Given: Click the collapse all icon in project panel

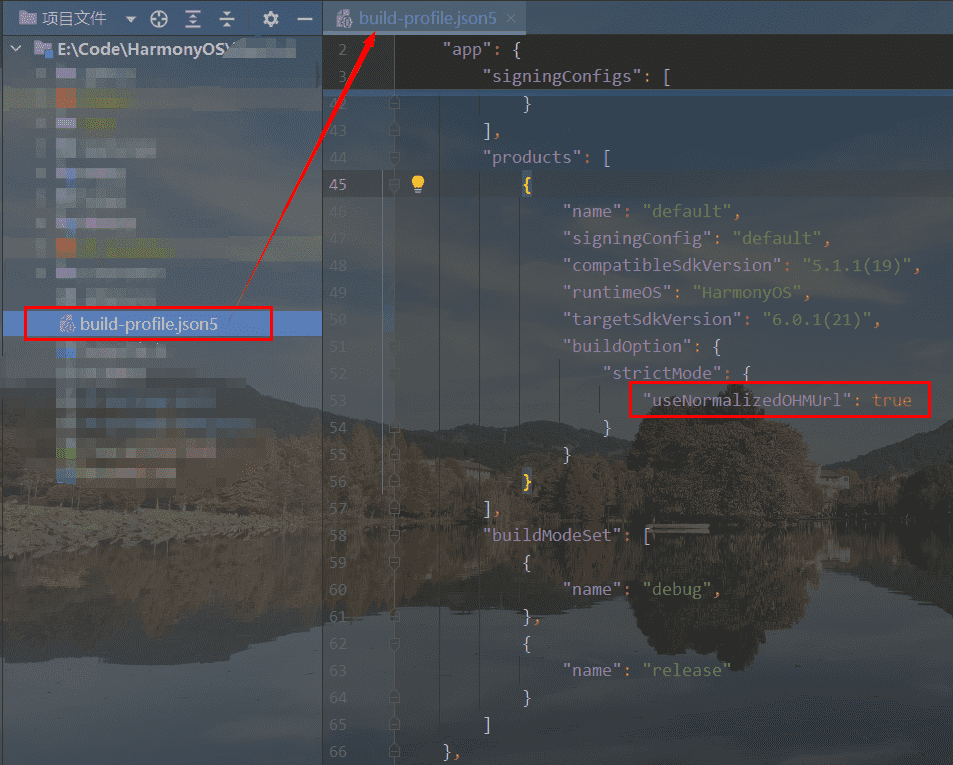Looking at the screenshot, I should (x=227, y=19).
